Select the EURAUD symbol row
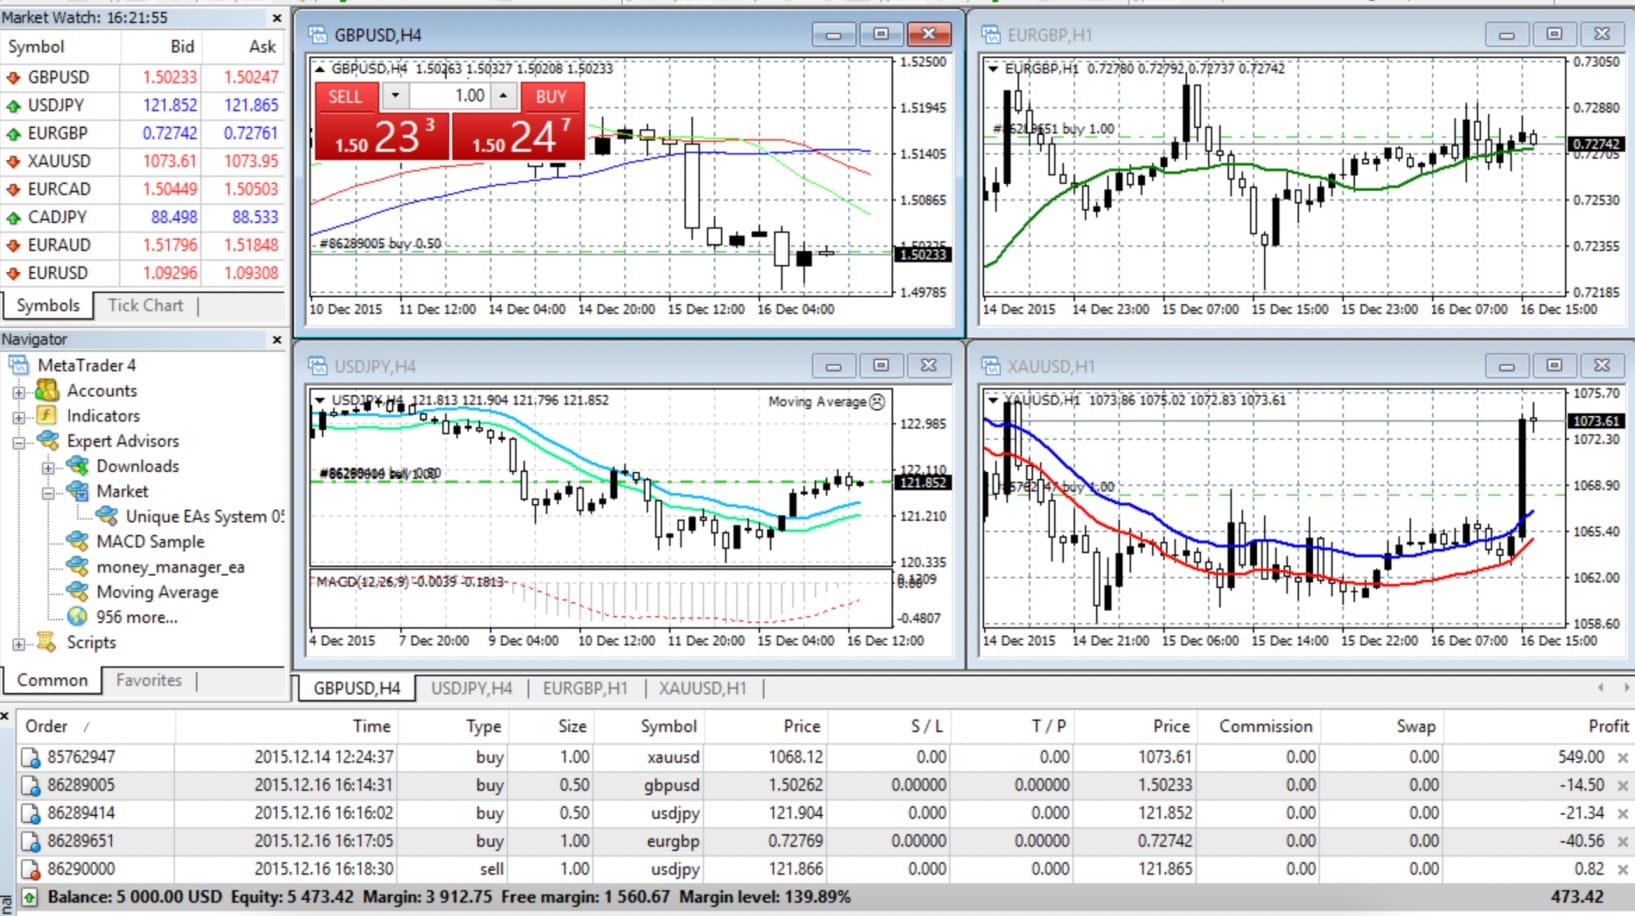 pos(143,245)
